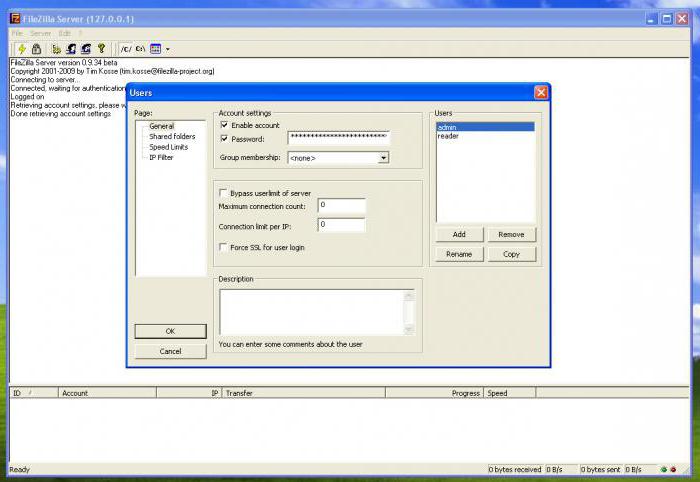700x482 pixels.
Task: Click the padlock lock-server icon
Action: 37,49
